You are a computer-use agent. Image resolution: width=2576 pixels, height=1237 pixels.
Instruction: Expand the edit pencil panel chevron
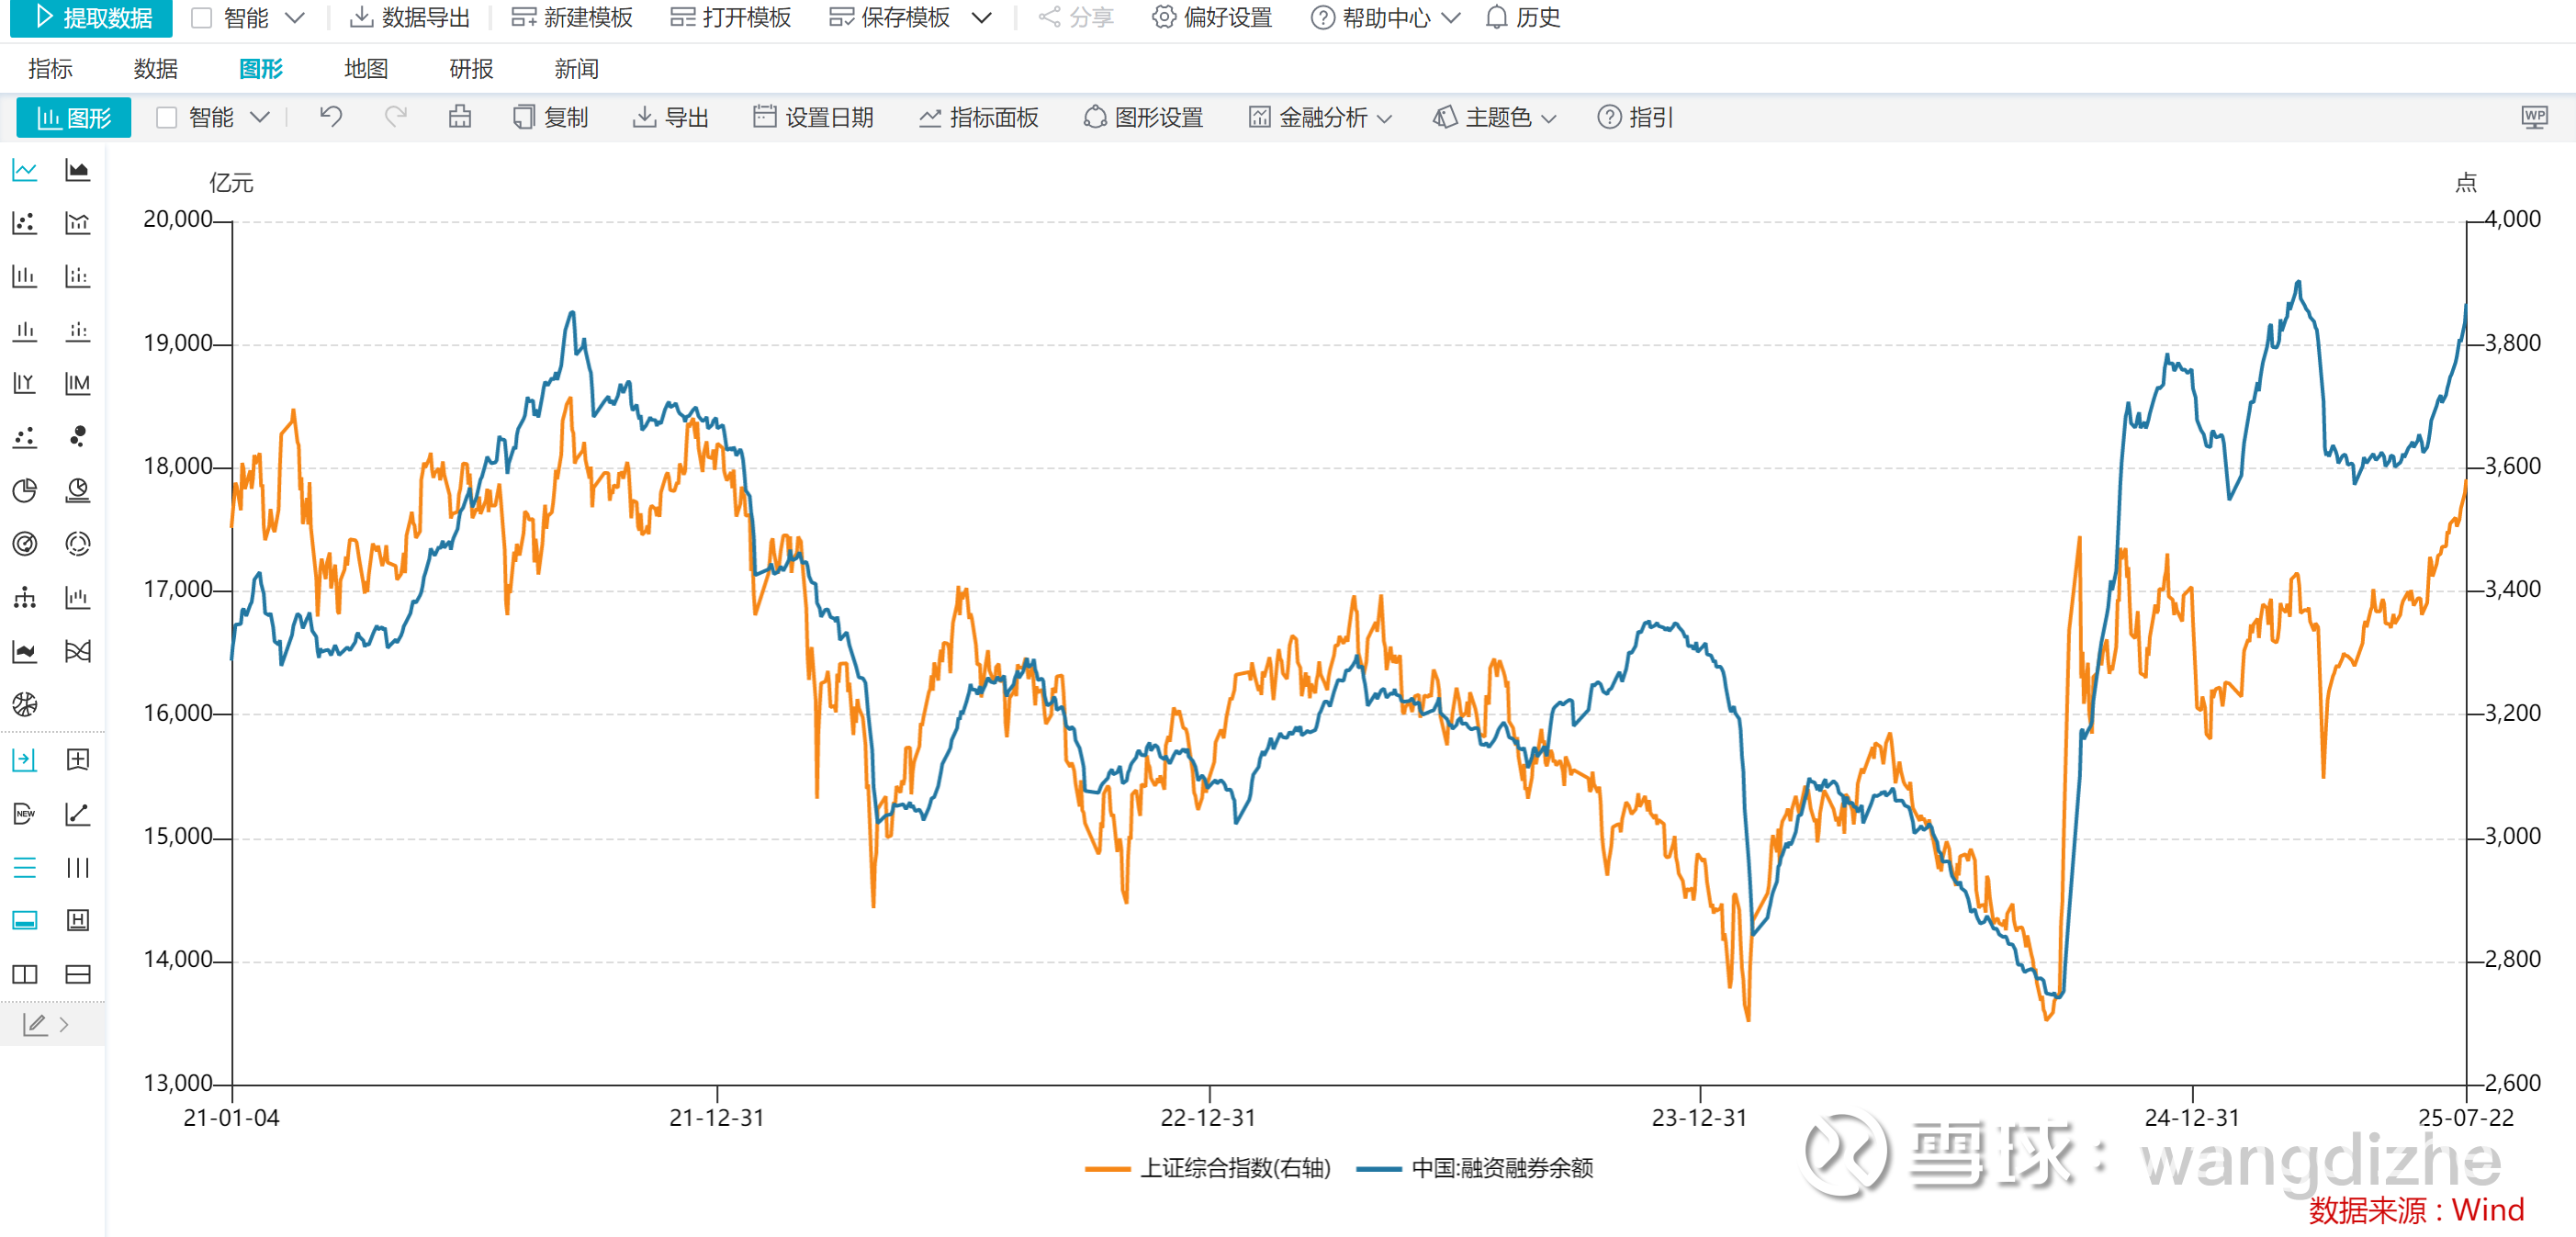tap(64, 1025)
